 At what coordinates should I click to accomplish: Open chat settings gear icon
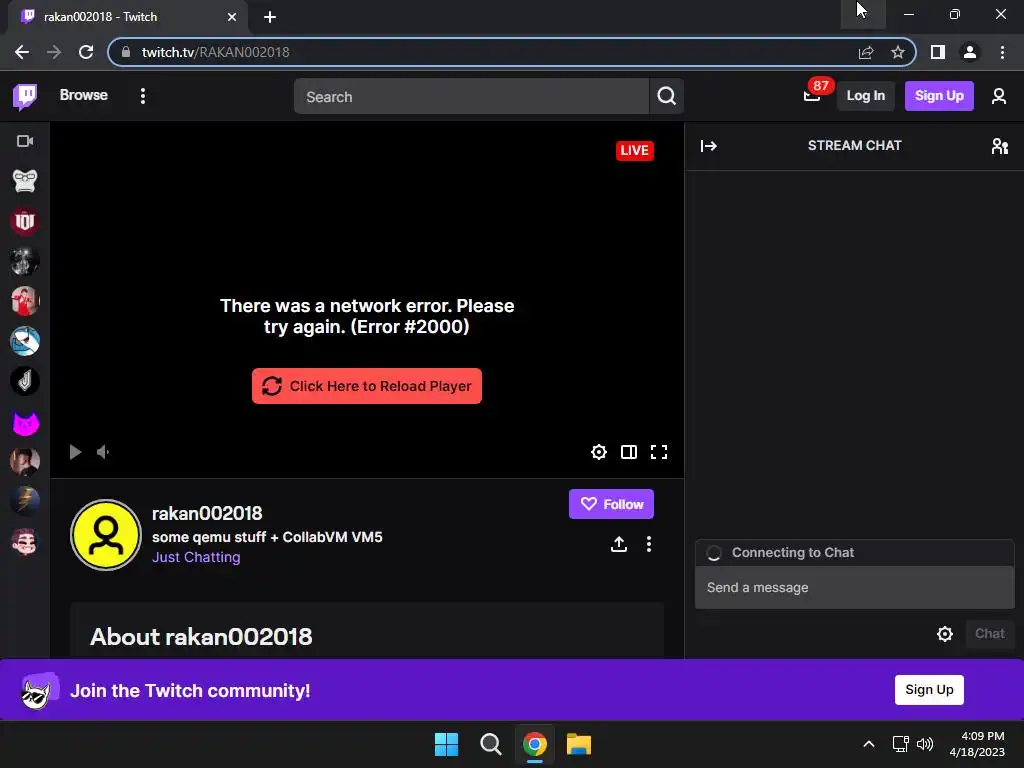[944, 633]
